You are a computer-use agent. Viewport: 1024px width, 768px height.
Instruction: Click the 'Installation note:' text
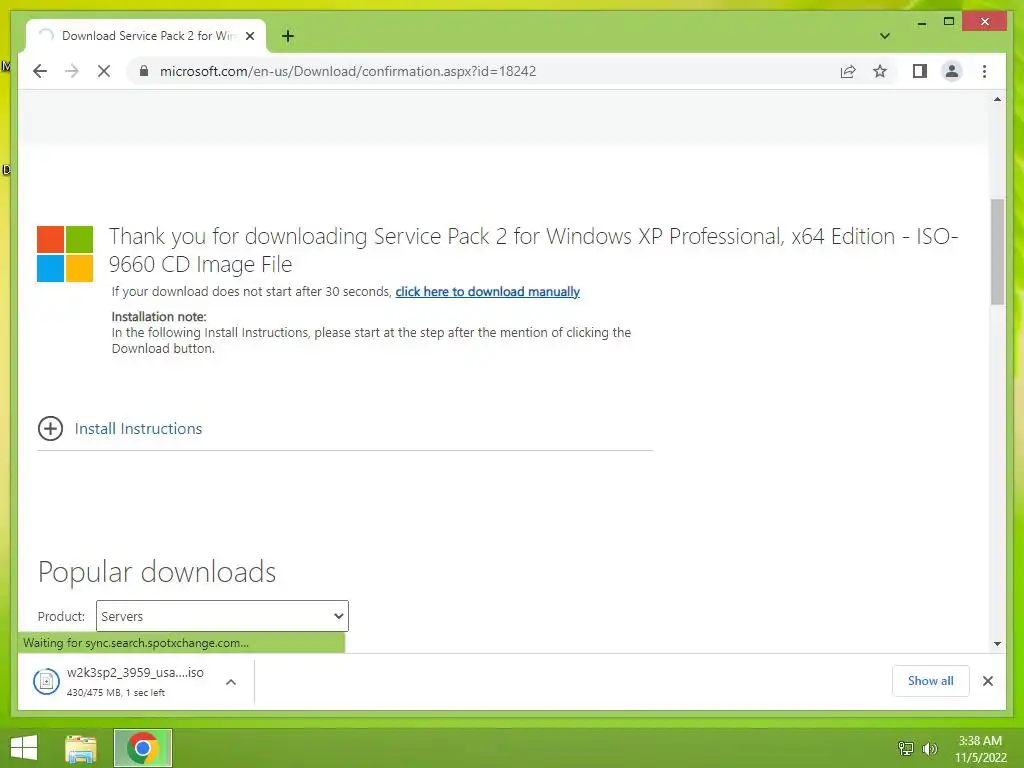[159, 317]
